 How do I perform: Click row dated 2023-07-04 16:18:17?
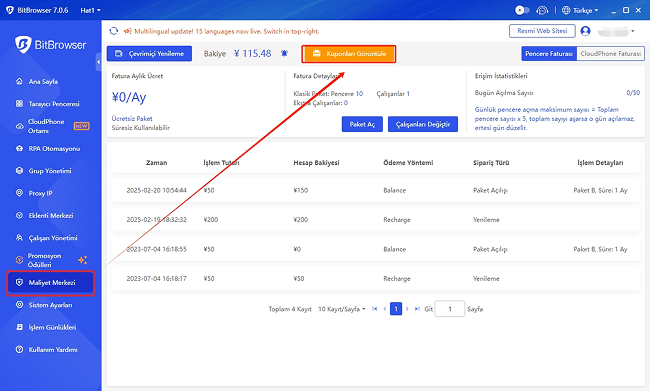click(x=375, y=279)
